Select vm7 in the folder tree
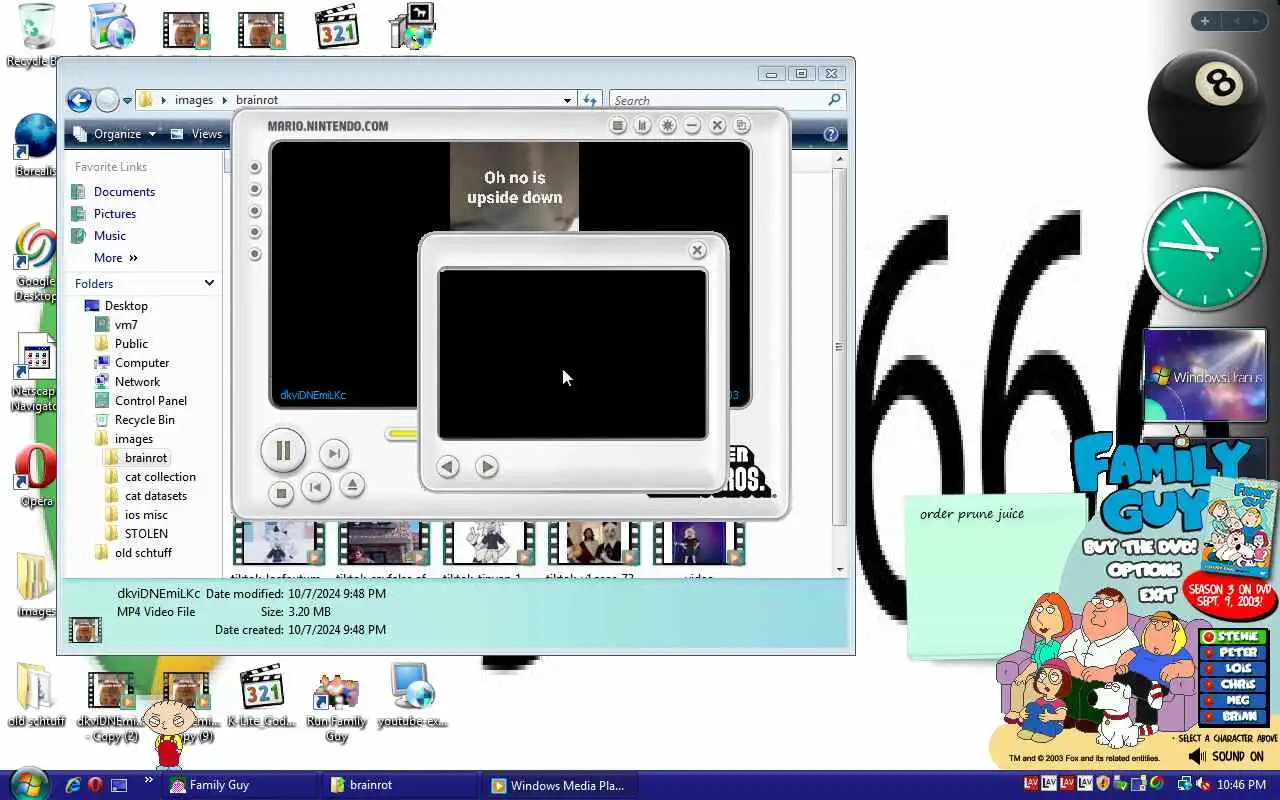1280x800 pixels. click(x=126, y=325)
